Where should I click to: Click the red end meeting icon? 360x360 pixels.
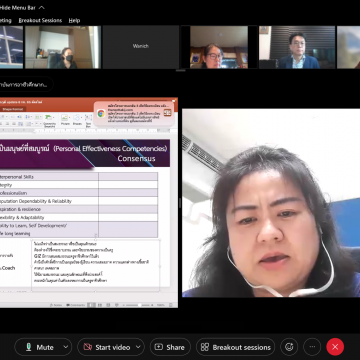335,347
